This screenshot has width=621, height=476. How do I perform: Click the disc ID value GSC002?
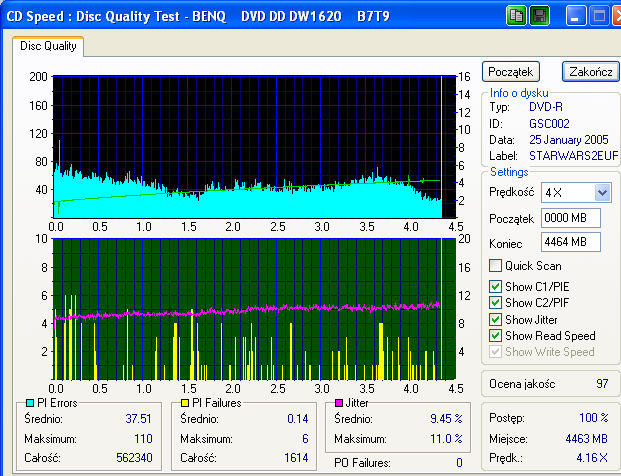pyautogui.click(x=549, y=124)
